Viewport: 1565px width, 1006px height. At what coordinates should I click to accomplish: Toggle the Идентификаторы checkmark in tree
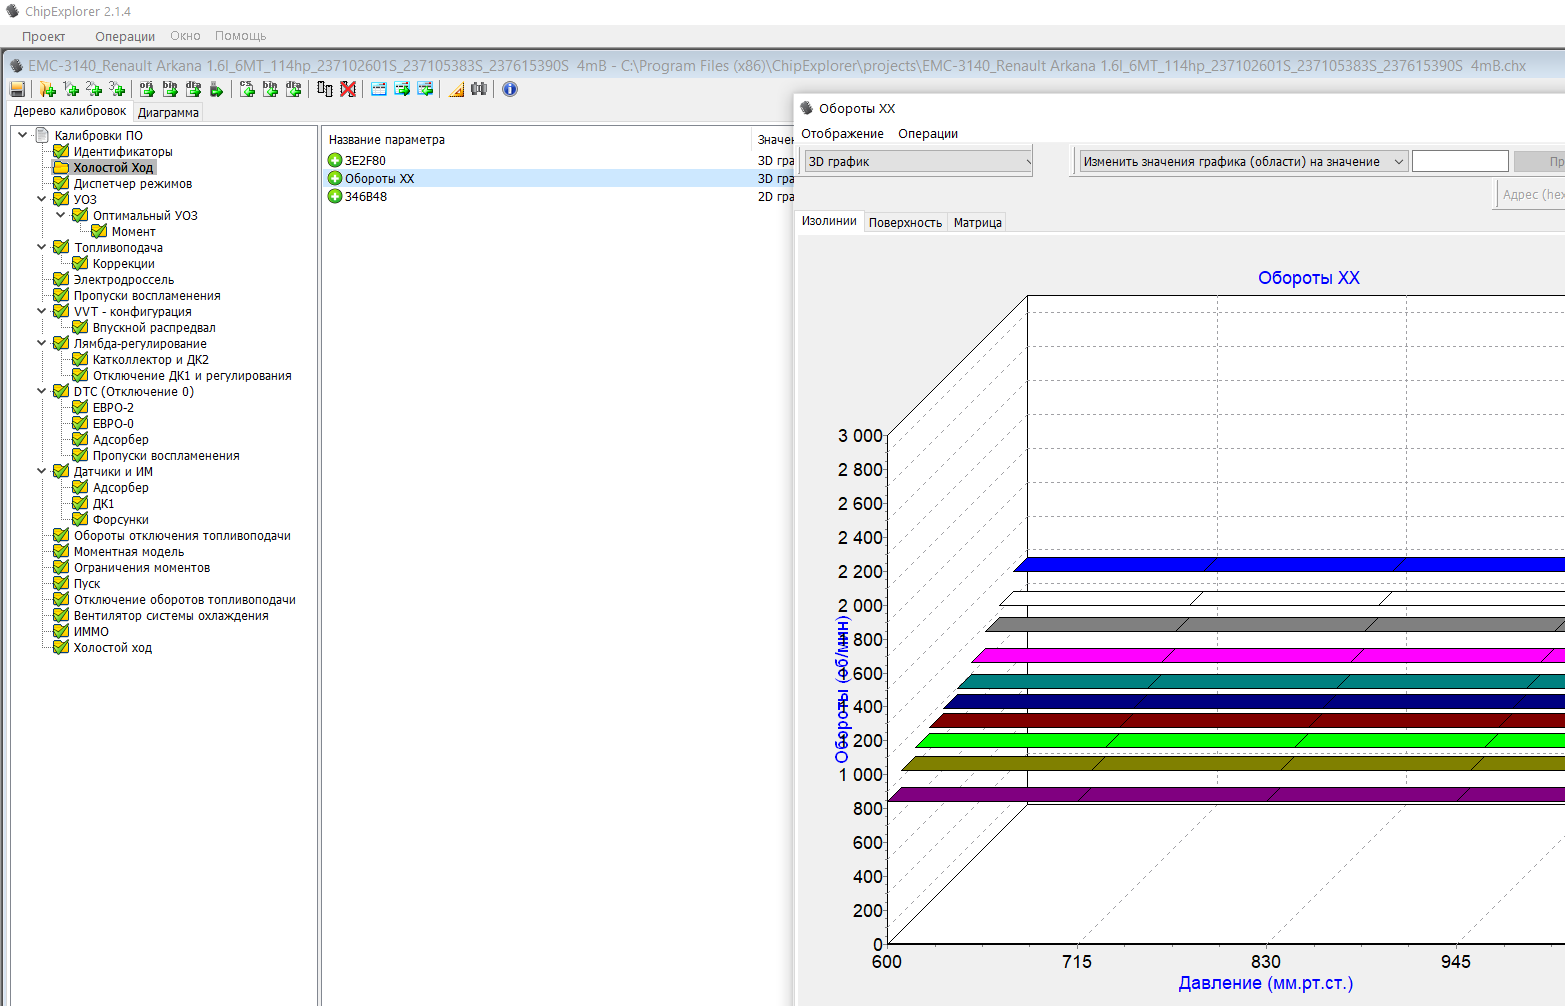point(61,152)
